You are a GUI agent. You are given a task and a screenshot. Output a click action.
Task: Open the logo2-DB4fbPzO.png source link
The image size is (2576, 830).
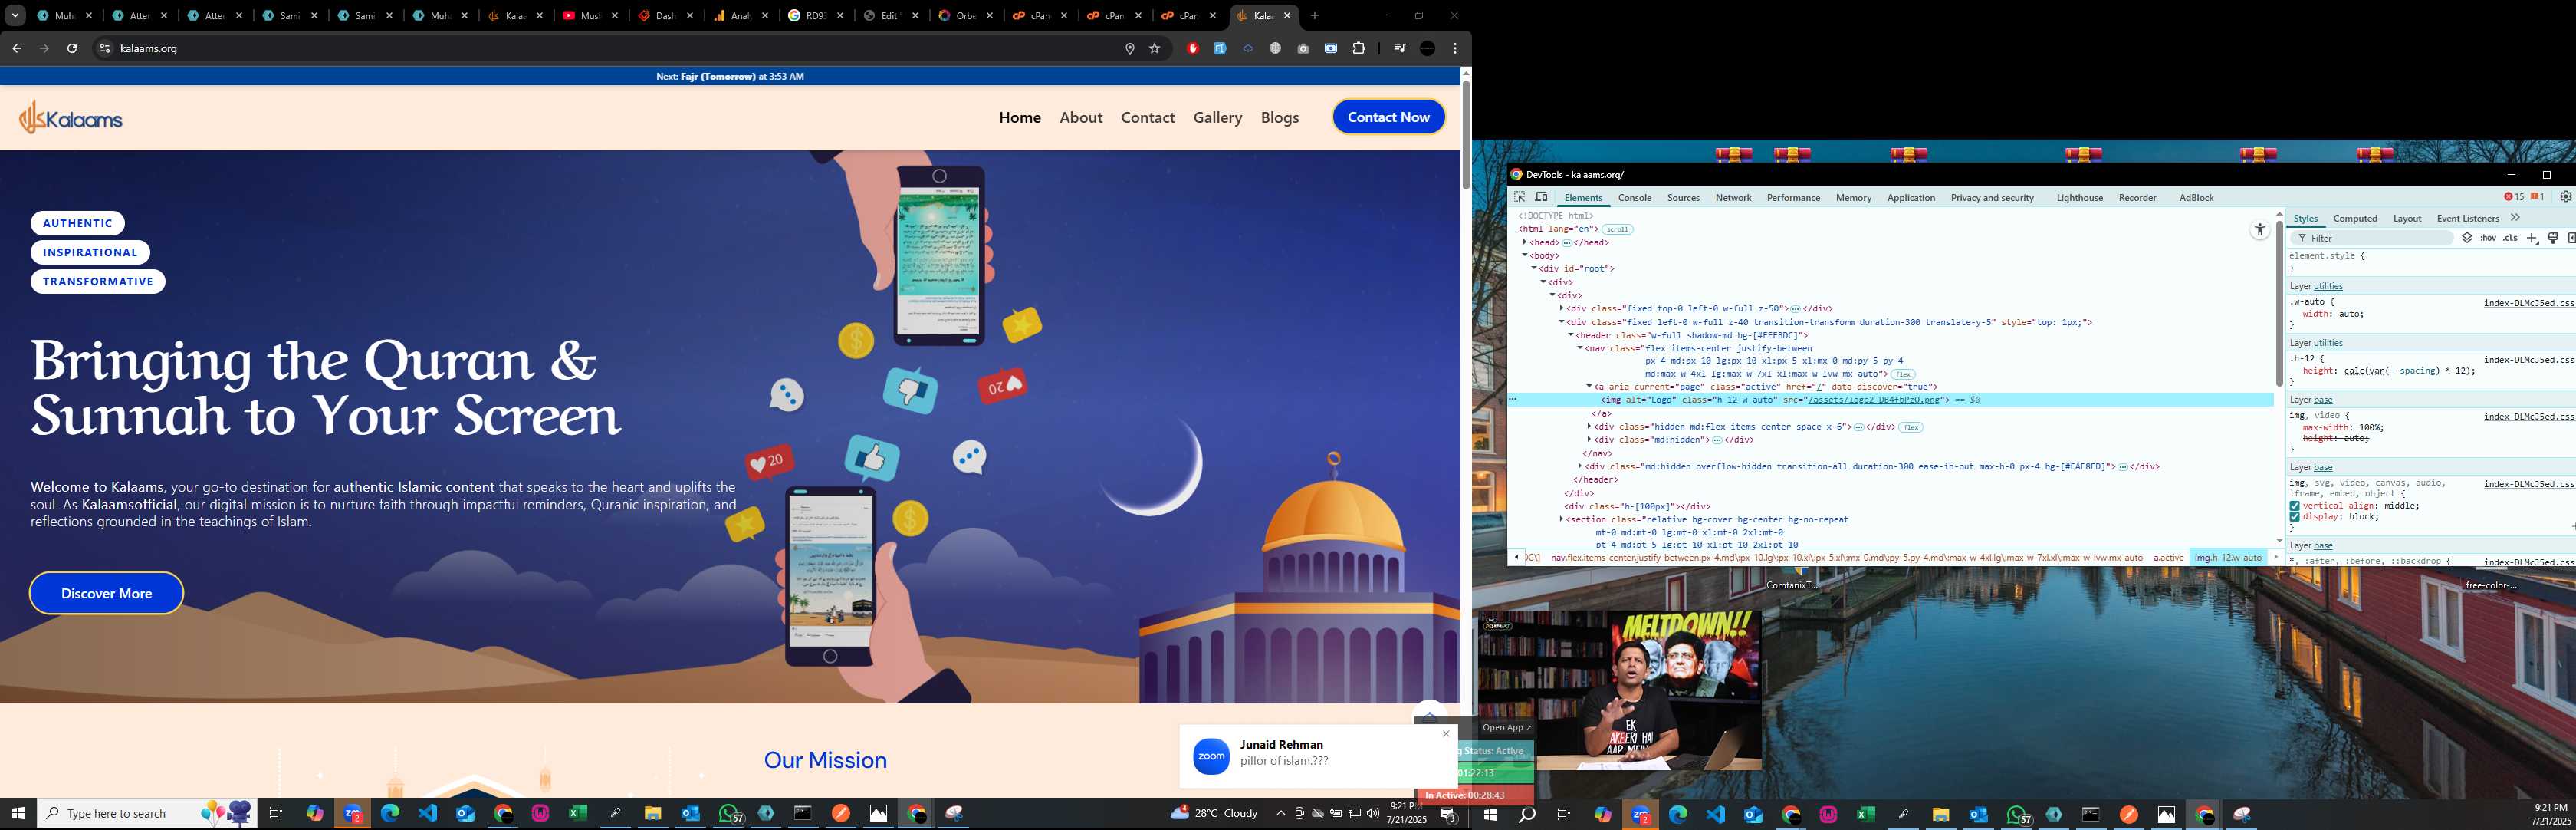pos(1873,400)
